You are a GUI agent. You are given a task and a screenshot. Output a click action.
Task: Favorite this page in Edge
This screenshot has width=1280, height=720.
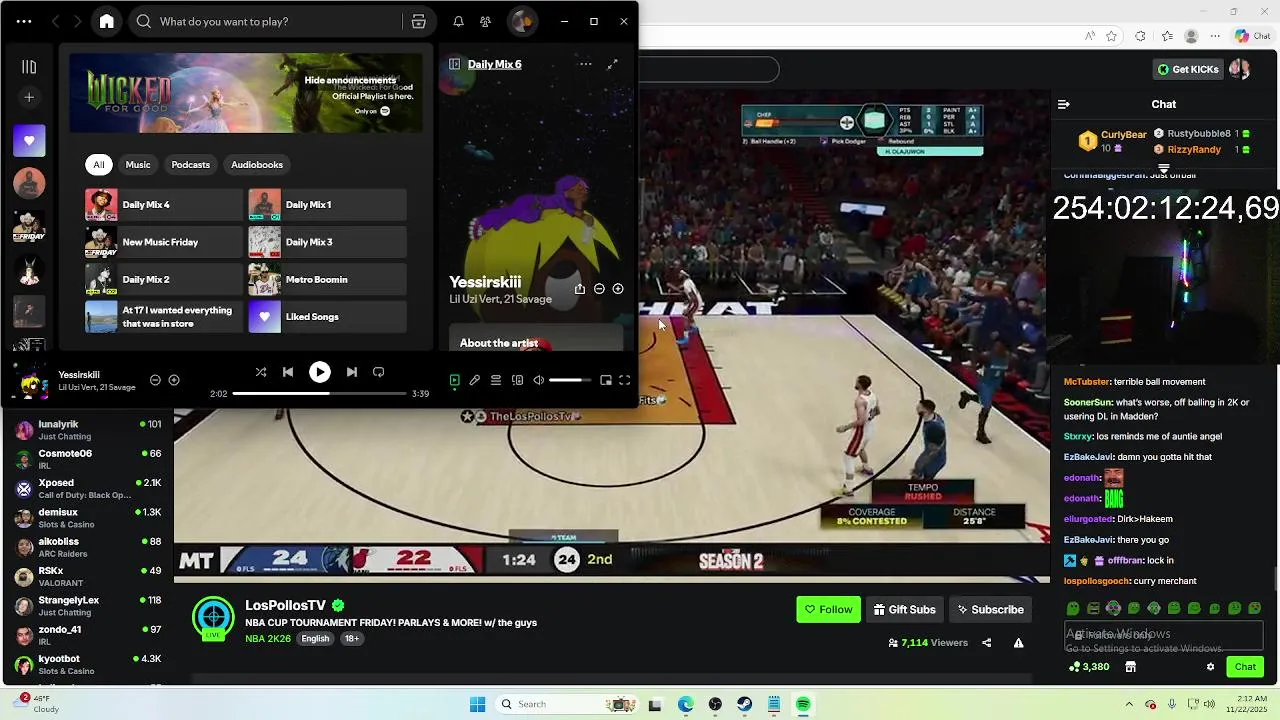1111,36
